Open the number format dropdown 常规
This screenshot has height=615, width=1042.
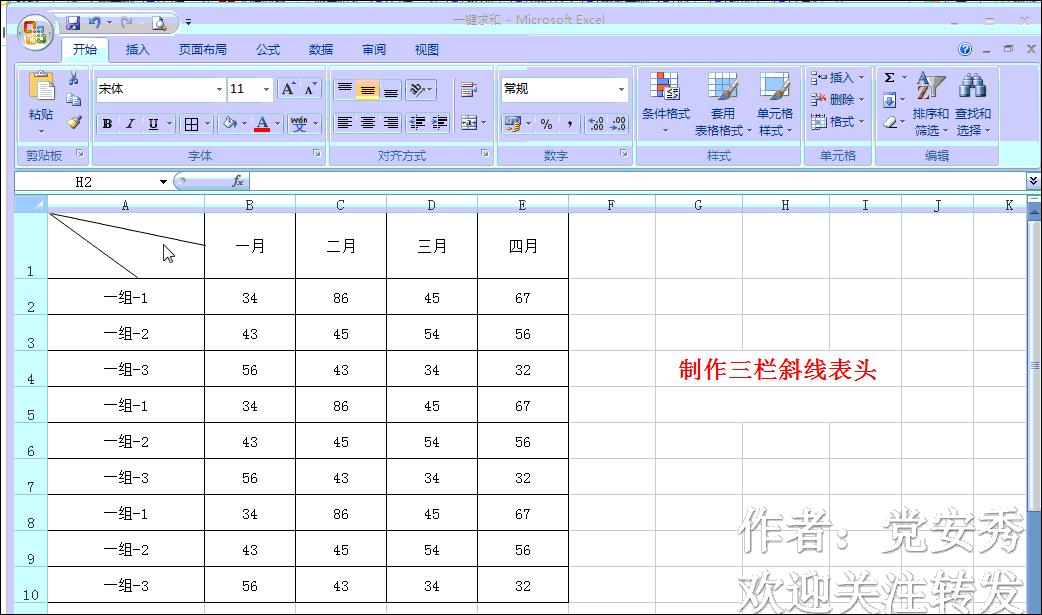(x=621, y=89)
